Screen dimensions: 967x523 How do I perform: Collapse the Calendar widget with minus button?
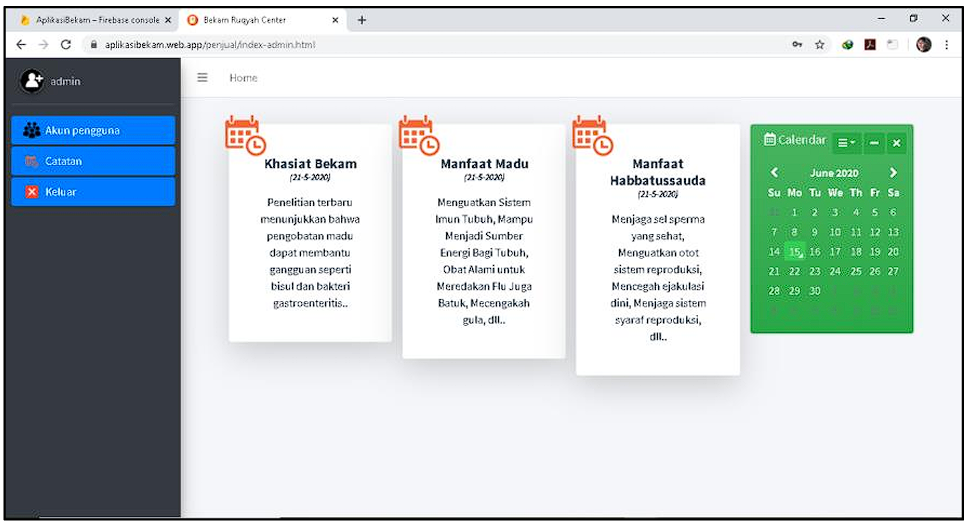pos(874,143)
